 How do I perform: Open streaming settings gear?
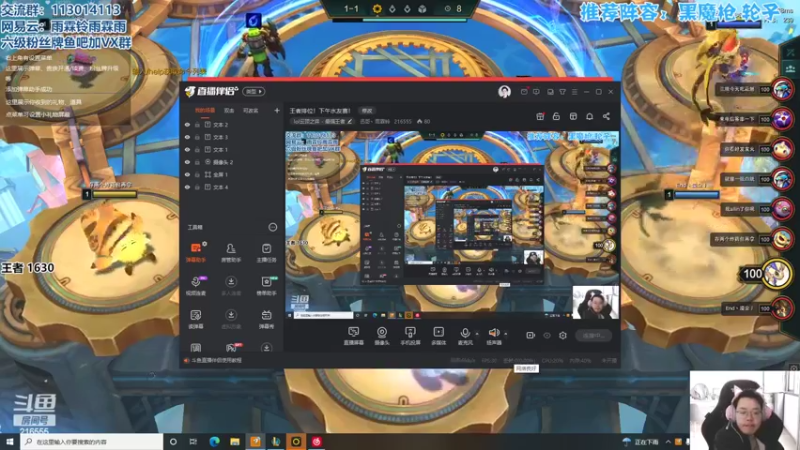(x=563, y=335)
